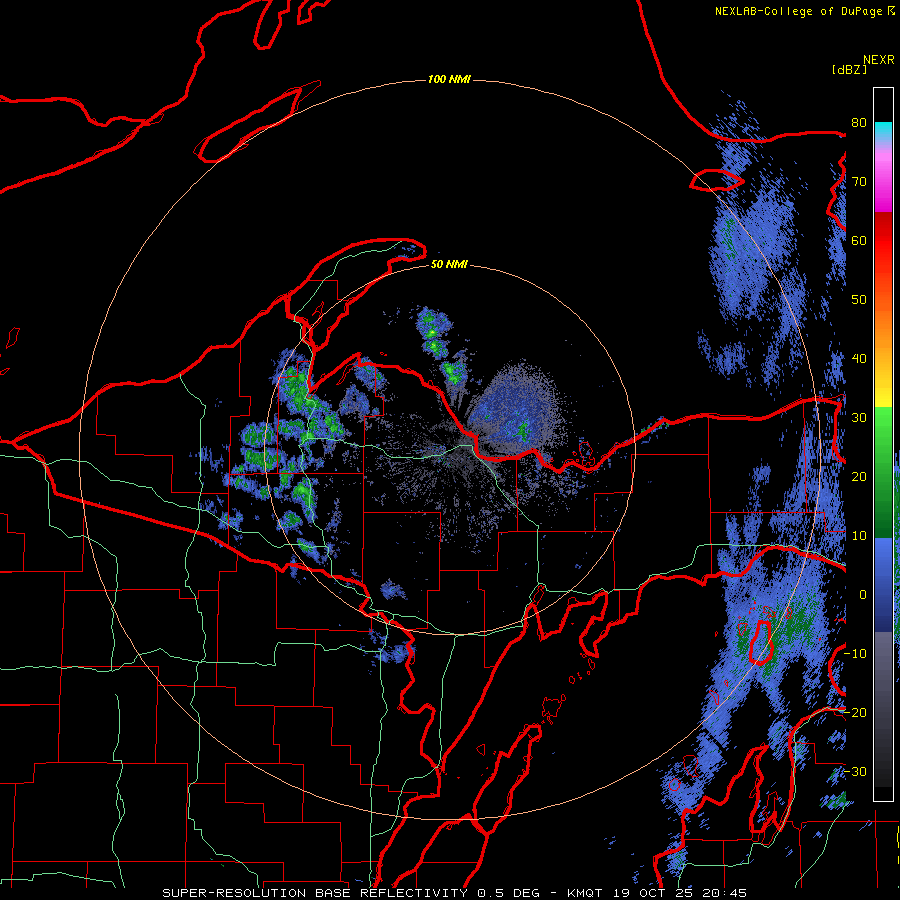Viewport: 900px width, 900px height.
Task: Select the 40 dBZ scale value
Action: pyautogui.click(x=859, y=358)
